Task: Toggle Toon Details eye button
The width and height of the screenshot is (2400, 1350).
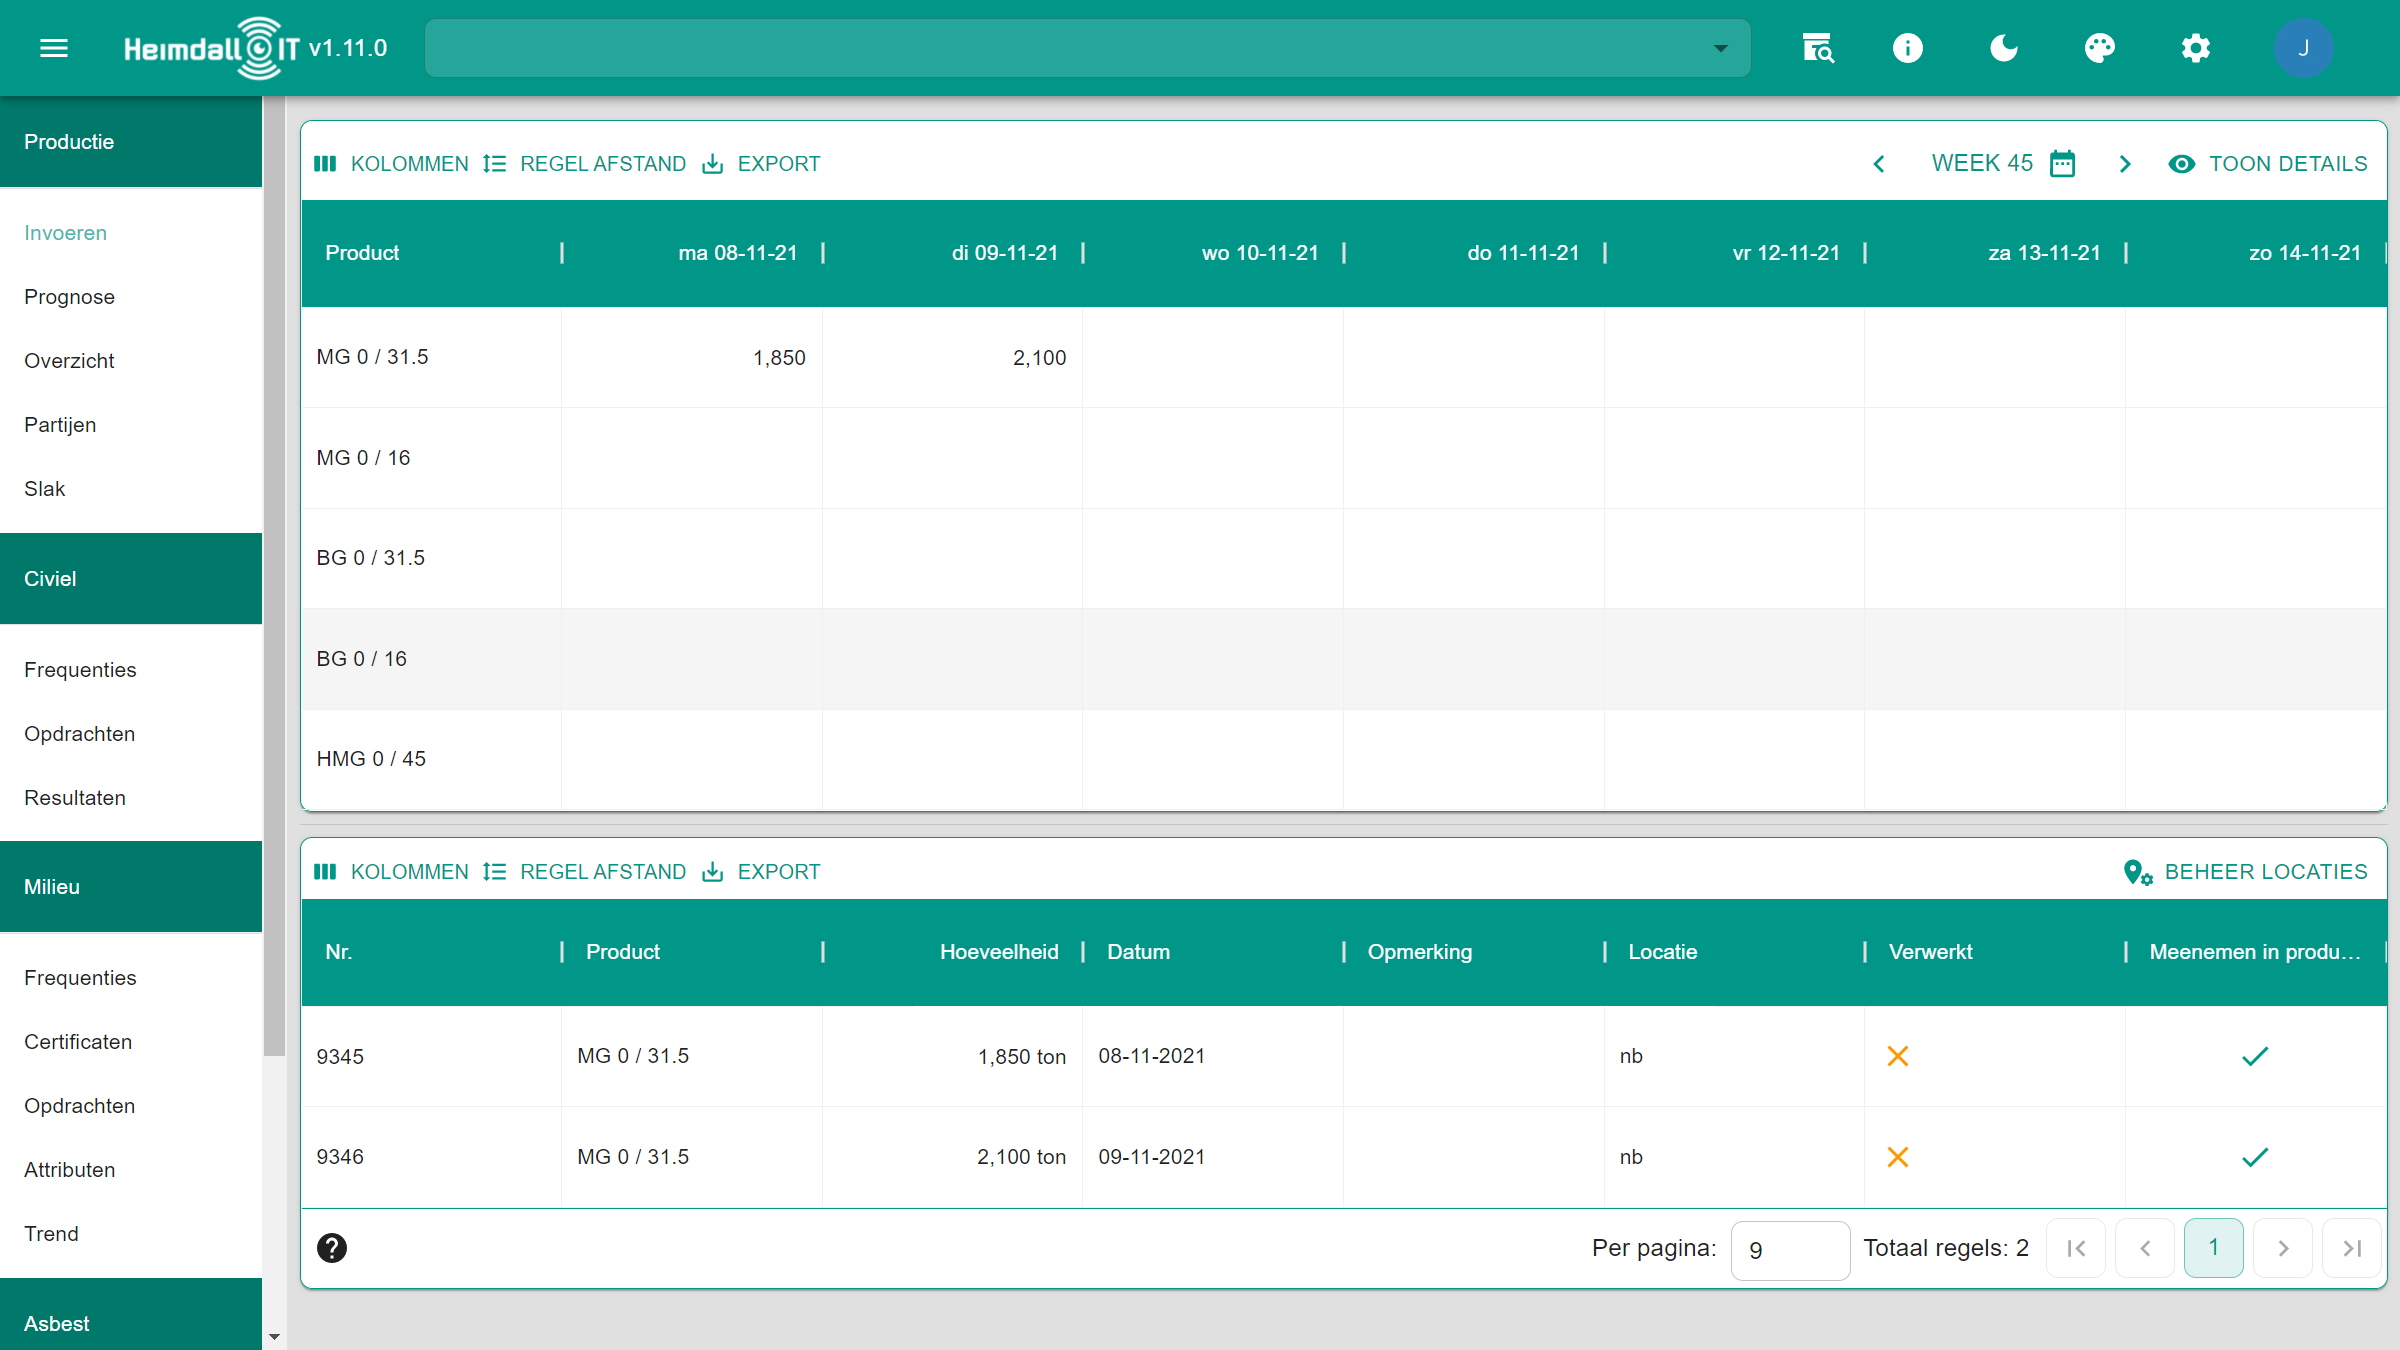Action: click(2268, 164)
